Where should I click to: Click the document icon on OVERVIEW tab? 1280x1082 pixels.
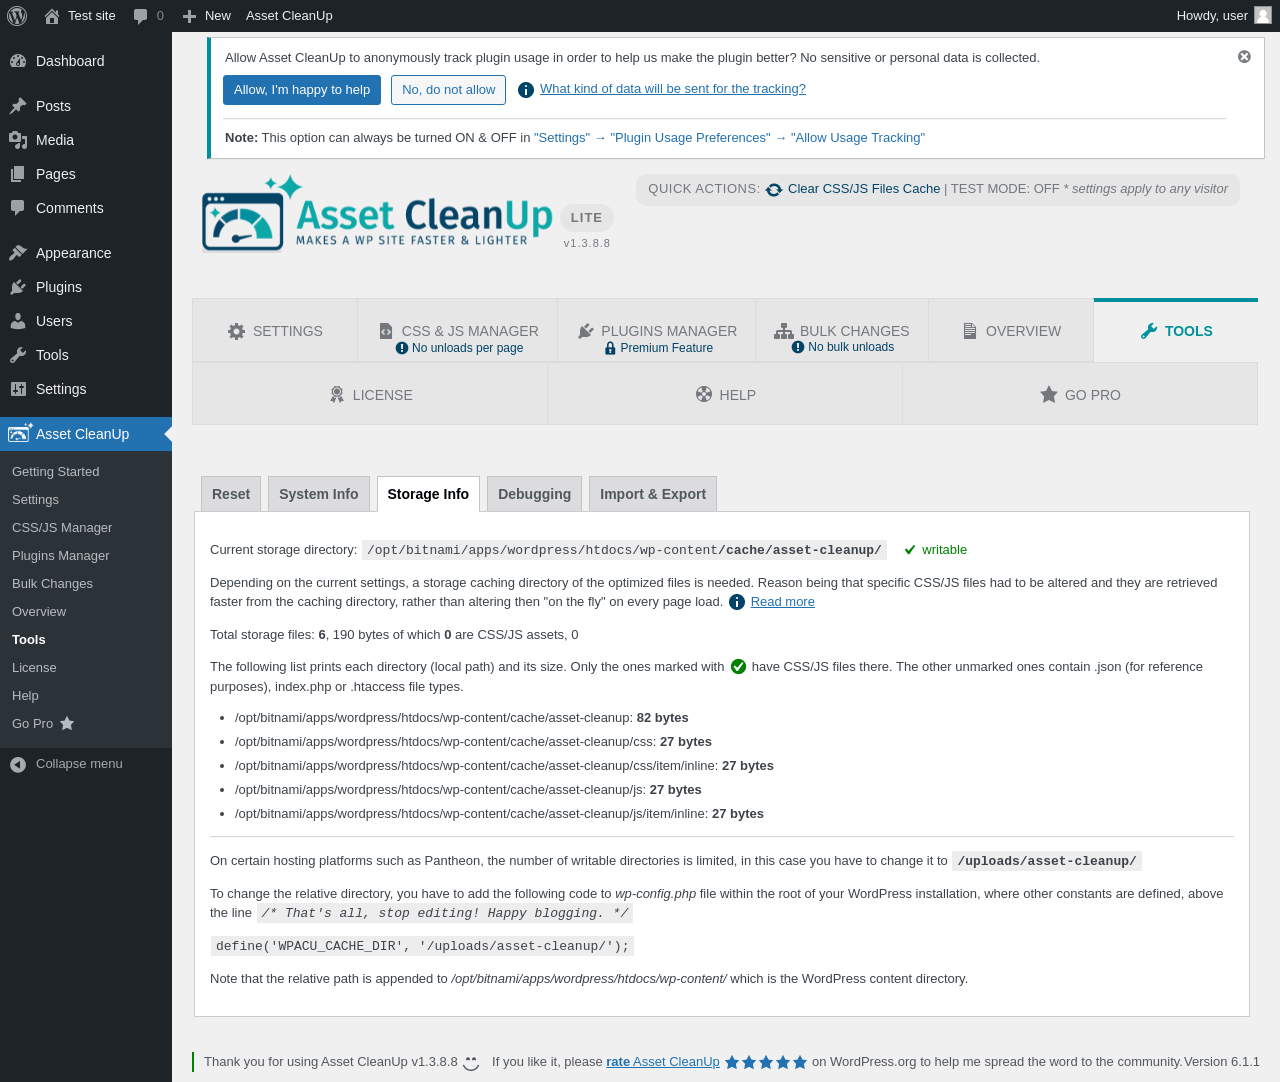tap(970, 331)
